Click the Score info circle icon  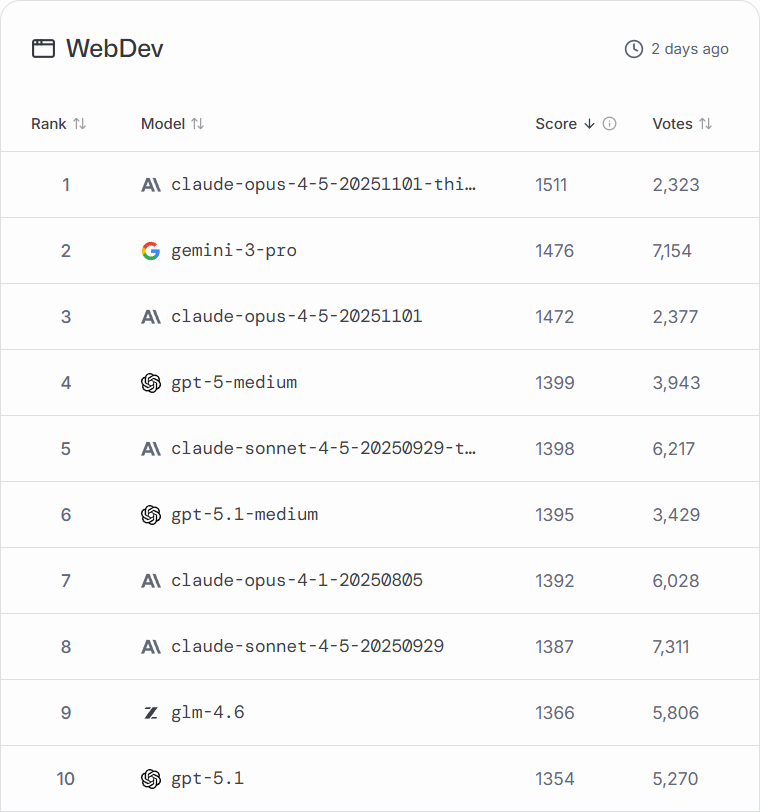pyautogui.click(x=610, y=124)
